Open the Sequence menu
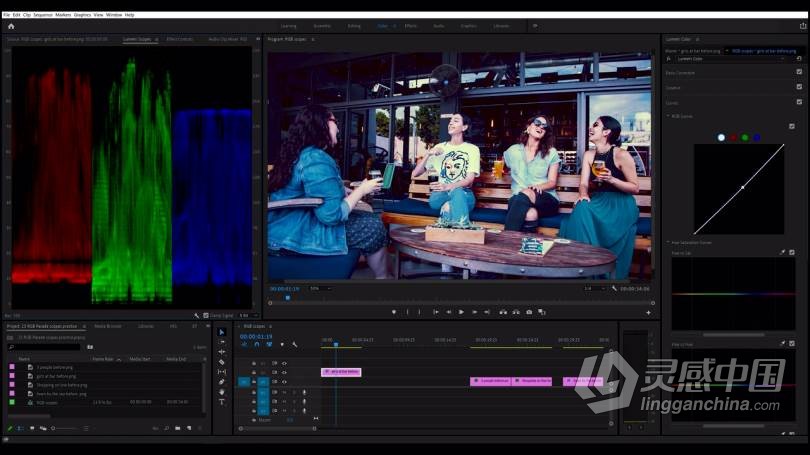 (43, 15)
